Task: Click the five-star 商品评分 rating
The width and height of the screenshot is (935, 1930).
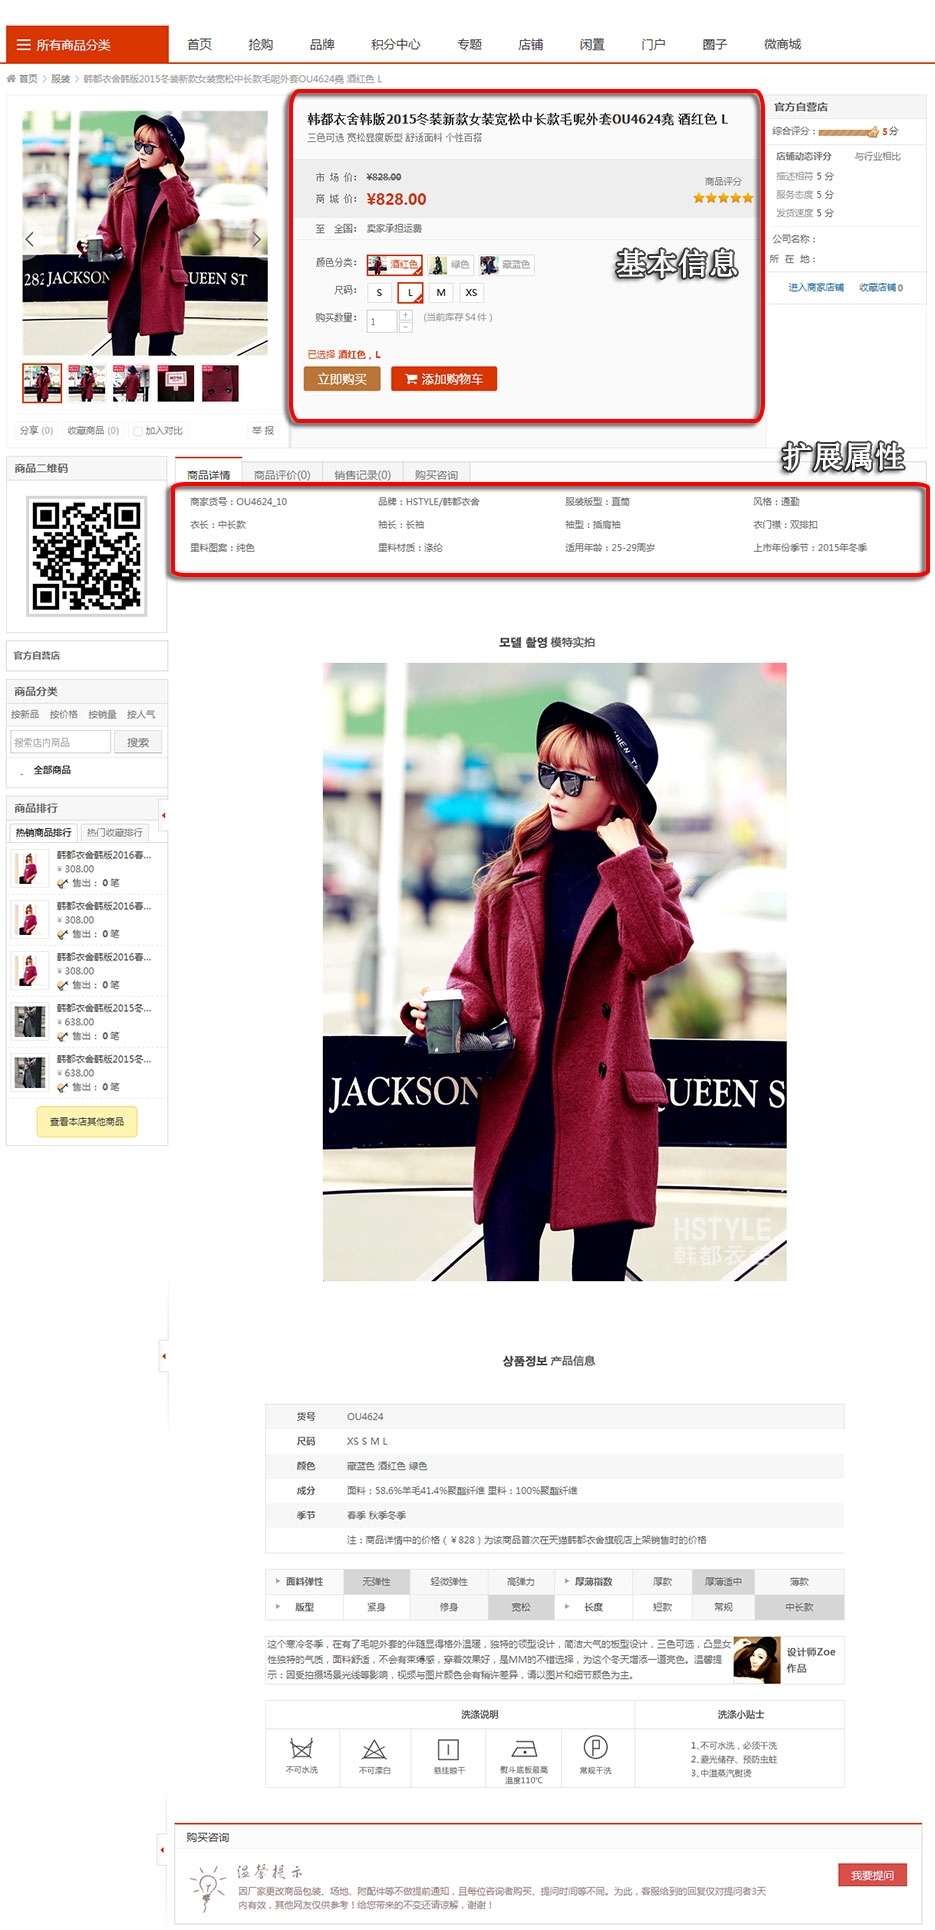Action: [x=723, y=198]
